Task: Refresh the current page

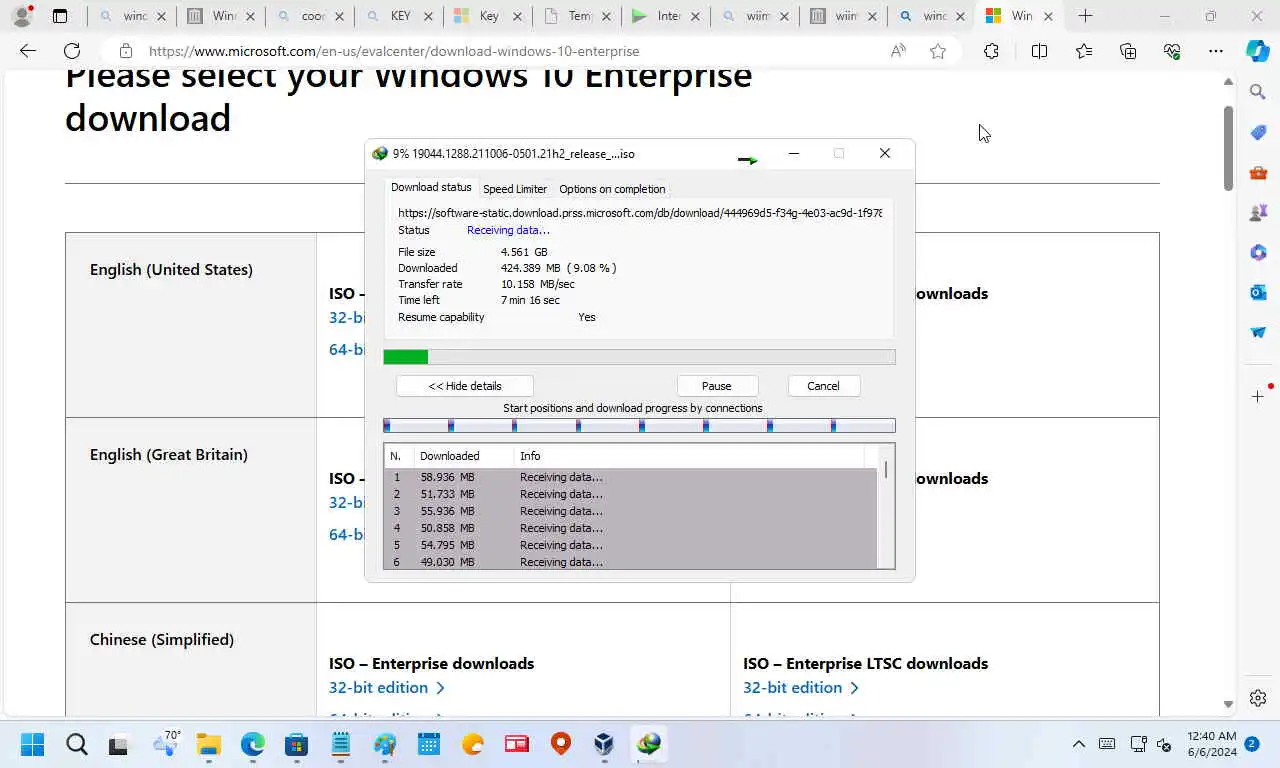Action: (72, 51)
